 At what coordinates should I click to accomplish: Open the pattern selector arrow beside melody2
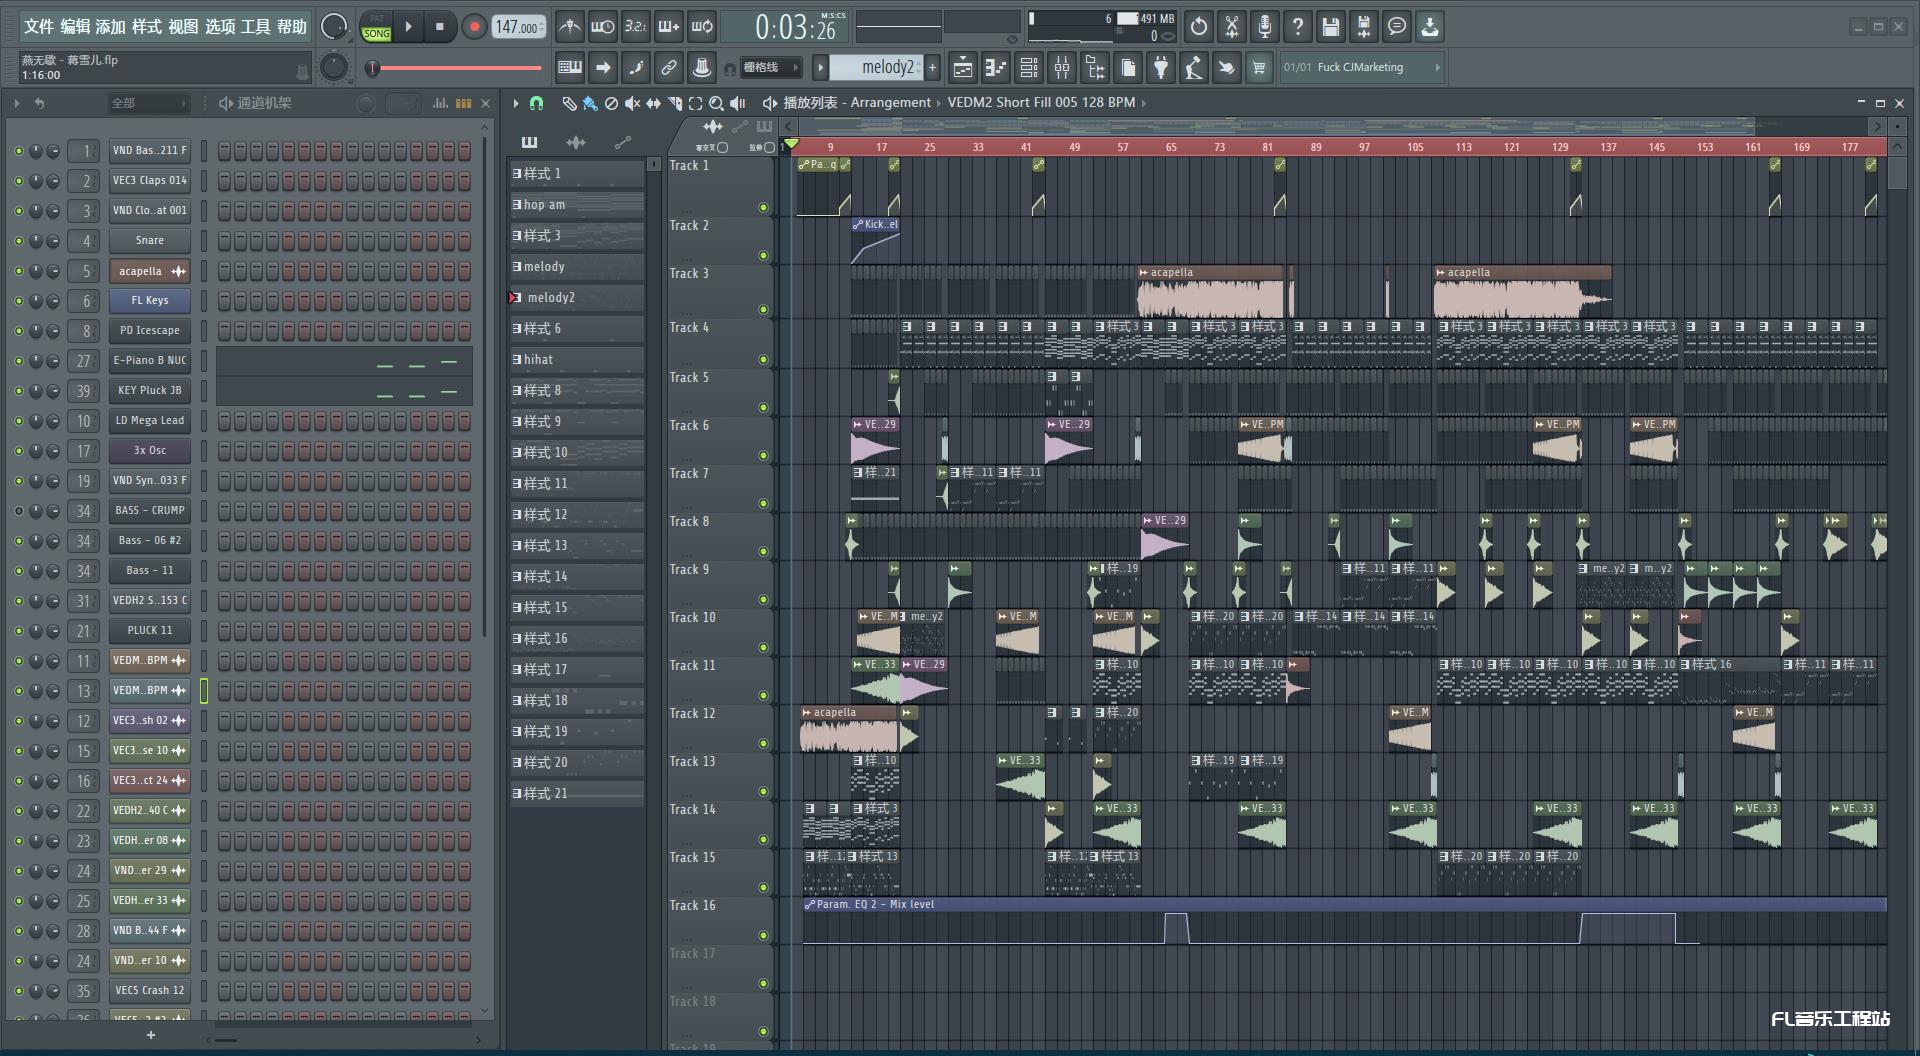[821, 68]
